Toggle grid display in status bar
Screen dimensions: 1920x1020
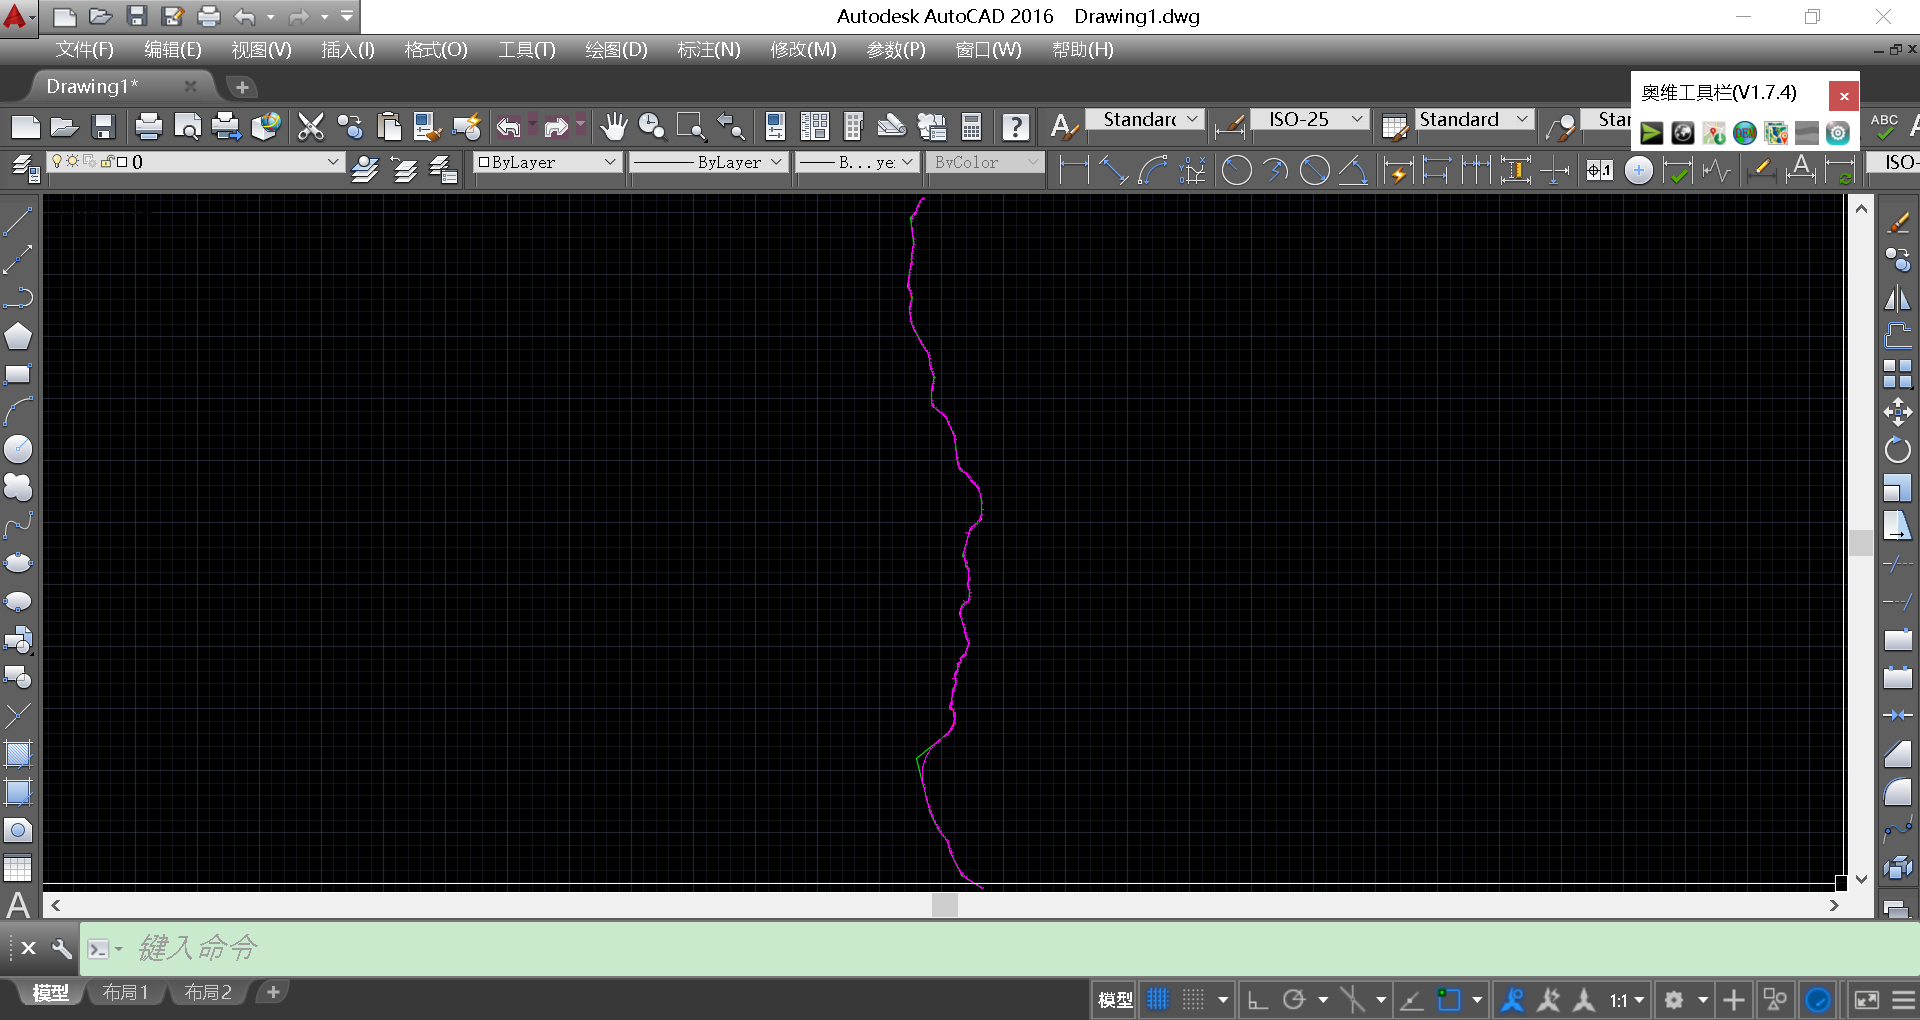(x=1158, y=1000)
